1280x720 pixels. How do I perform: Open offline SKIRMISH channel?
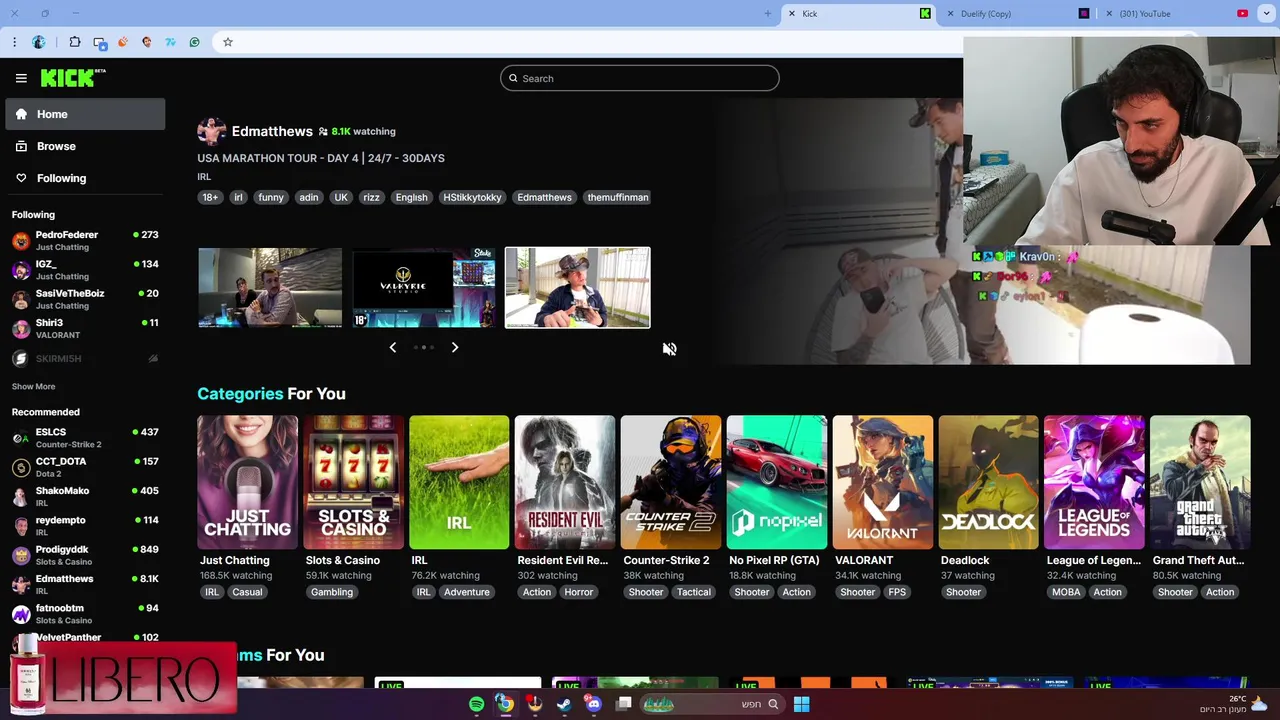pyautogui.click(x=85, y=358)
